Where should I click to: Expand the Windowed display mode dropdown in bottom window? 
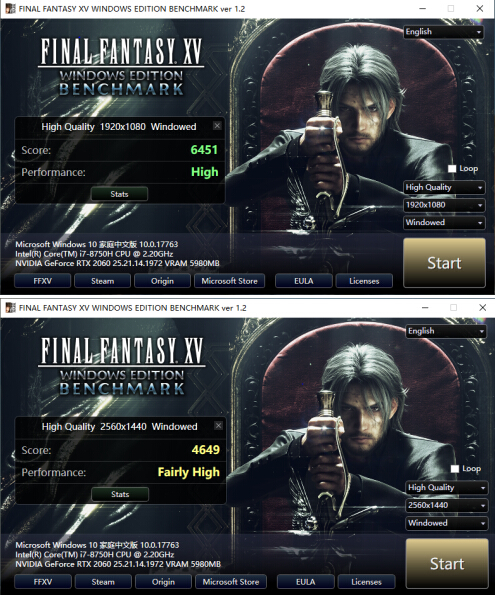[446, 523]
